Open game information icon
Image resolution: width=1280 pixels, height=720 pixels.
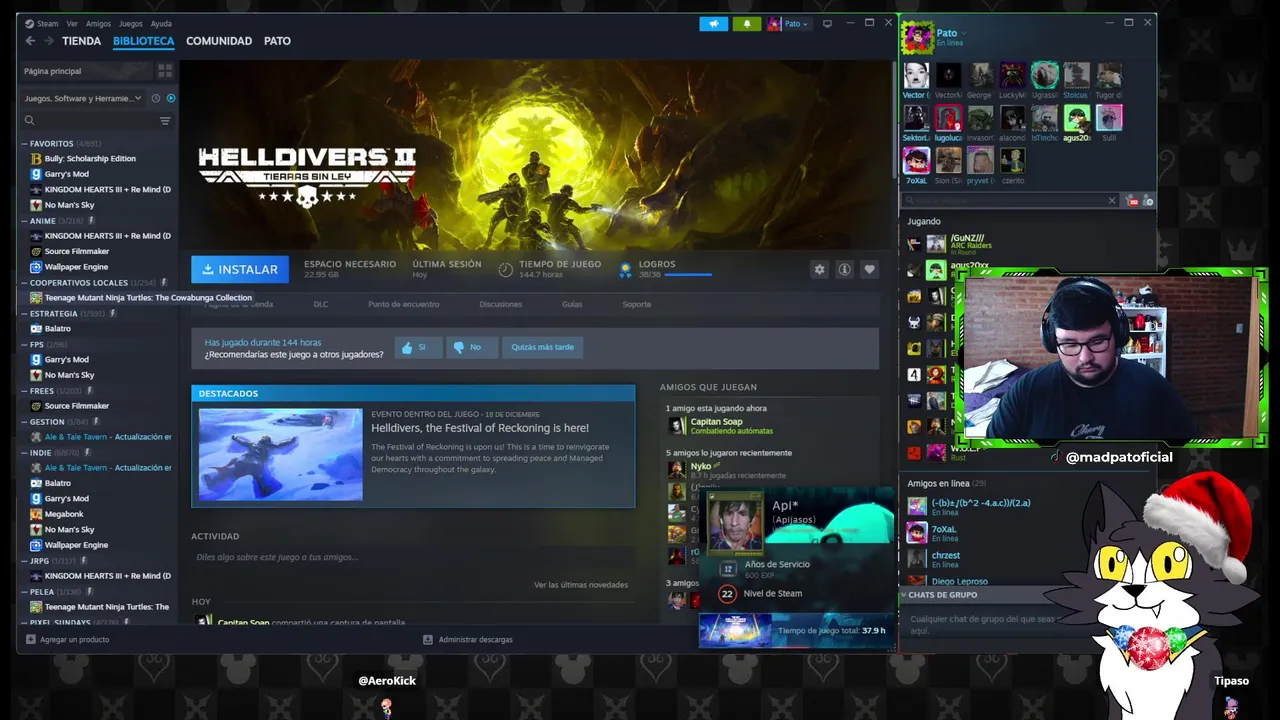845,270
